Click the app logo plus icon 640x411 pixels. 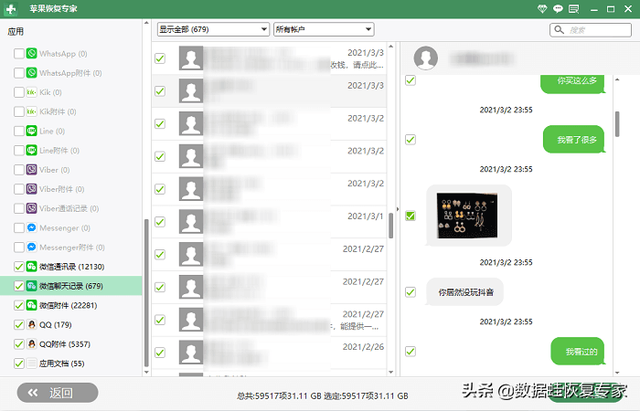click(x=11, y=9)
